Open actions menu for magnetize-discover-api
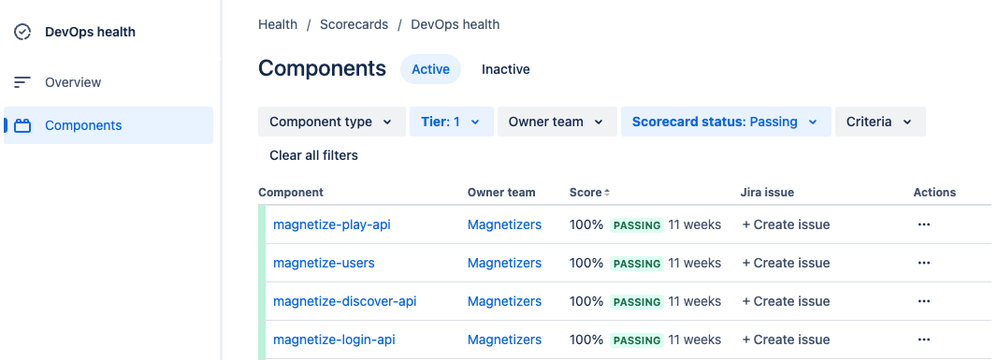Viewport: 998px width, 360px height. 924,301
